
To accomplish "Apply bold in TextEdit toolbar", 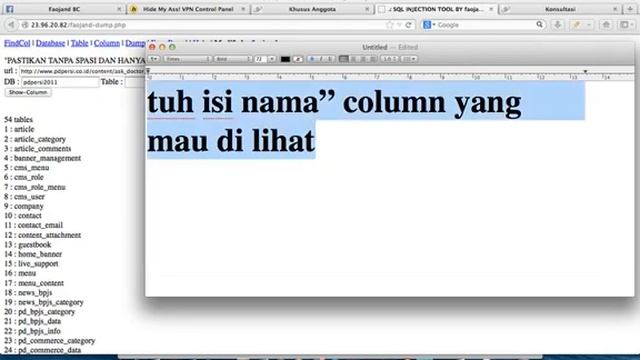I will tap(312, 59).
